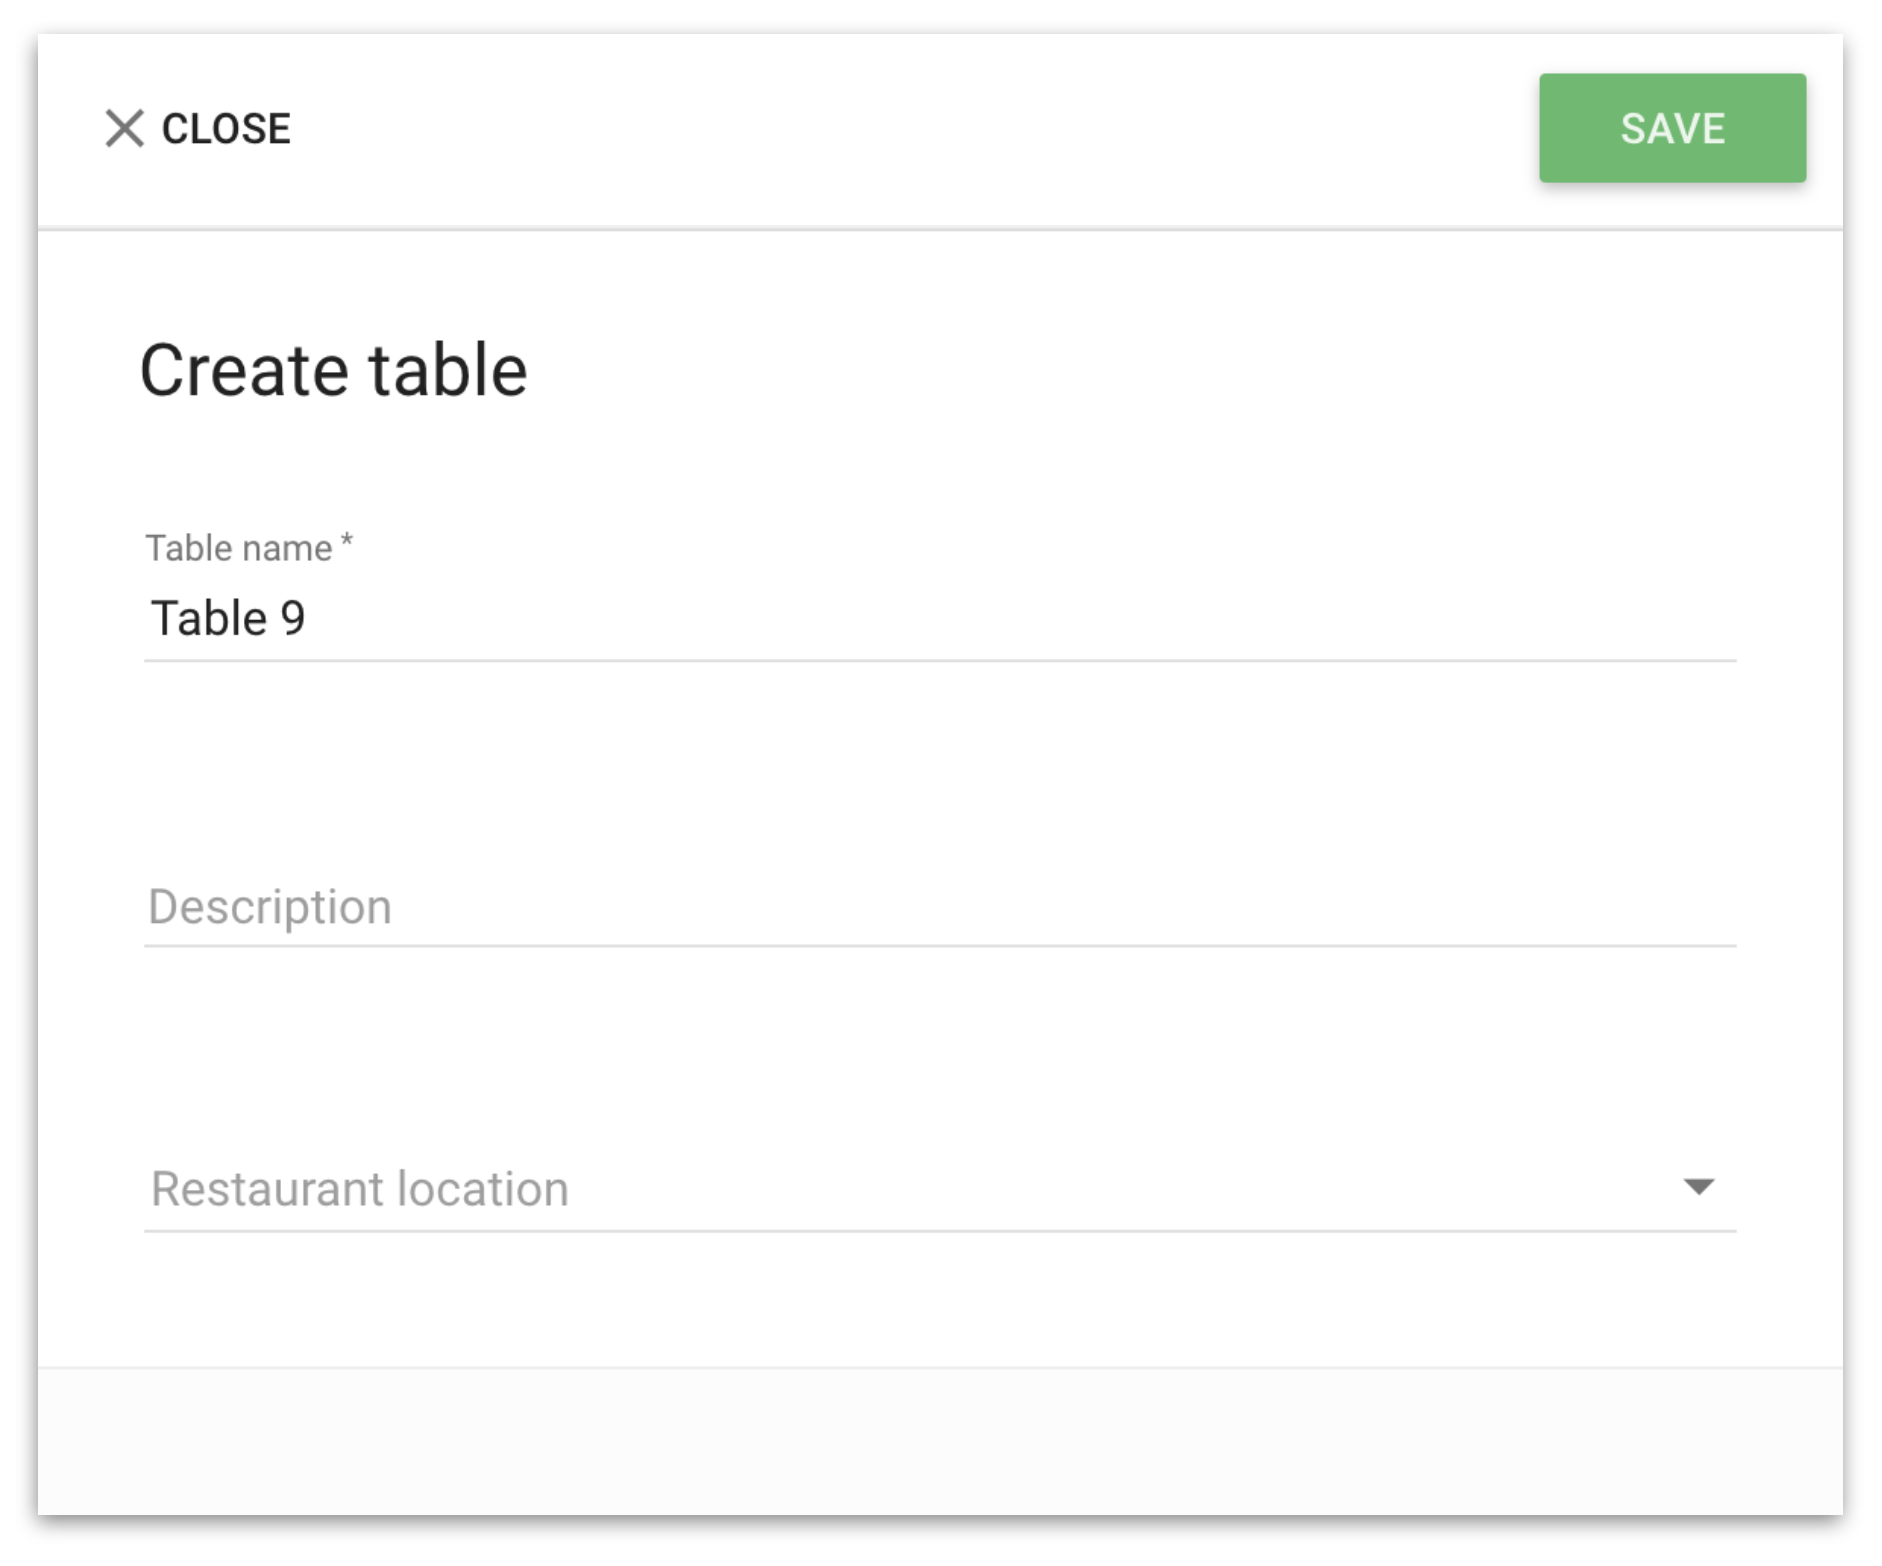Image resolution: width=1882 pixels, height=1566 pixels.
Task: Click on the 'Table 9' text value
Action: [228, 618]
